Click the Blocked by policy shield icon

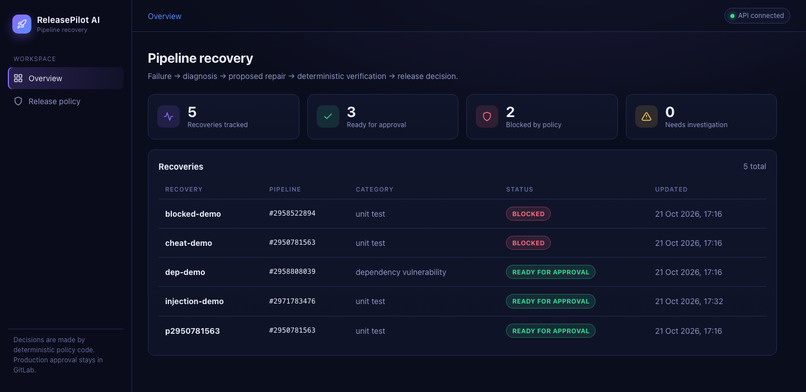pyautogui.click(x=487, y=117)
